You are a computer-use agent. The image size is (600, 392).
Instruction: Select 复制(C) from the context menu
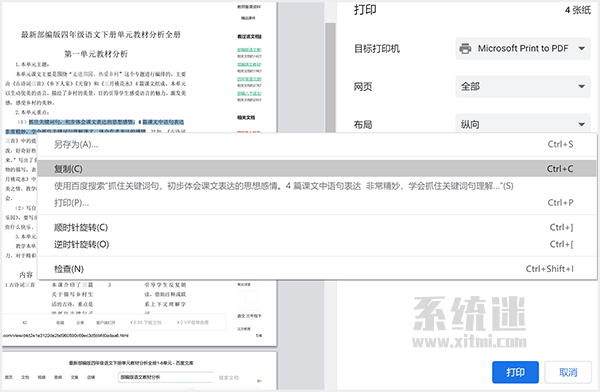(317, 169)
